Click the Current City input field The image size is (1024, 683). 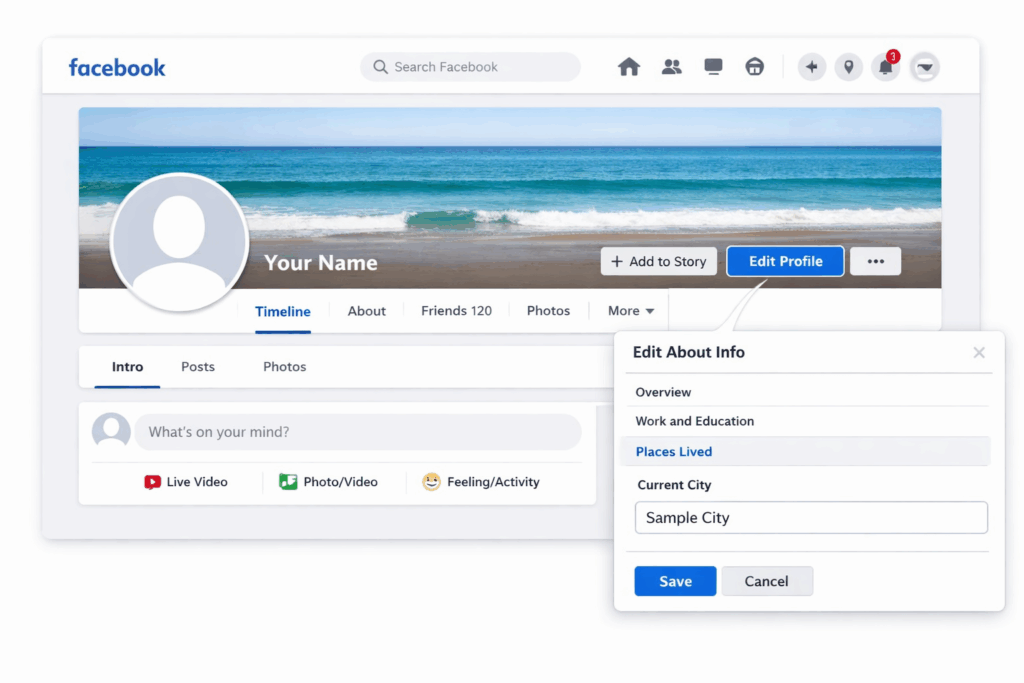tap(810, 518)
